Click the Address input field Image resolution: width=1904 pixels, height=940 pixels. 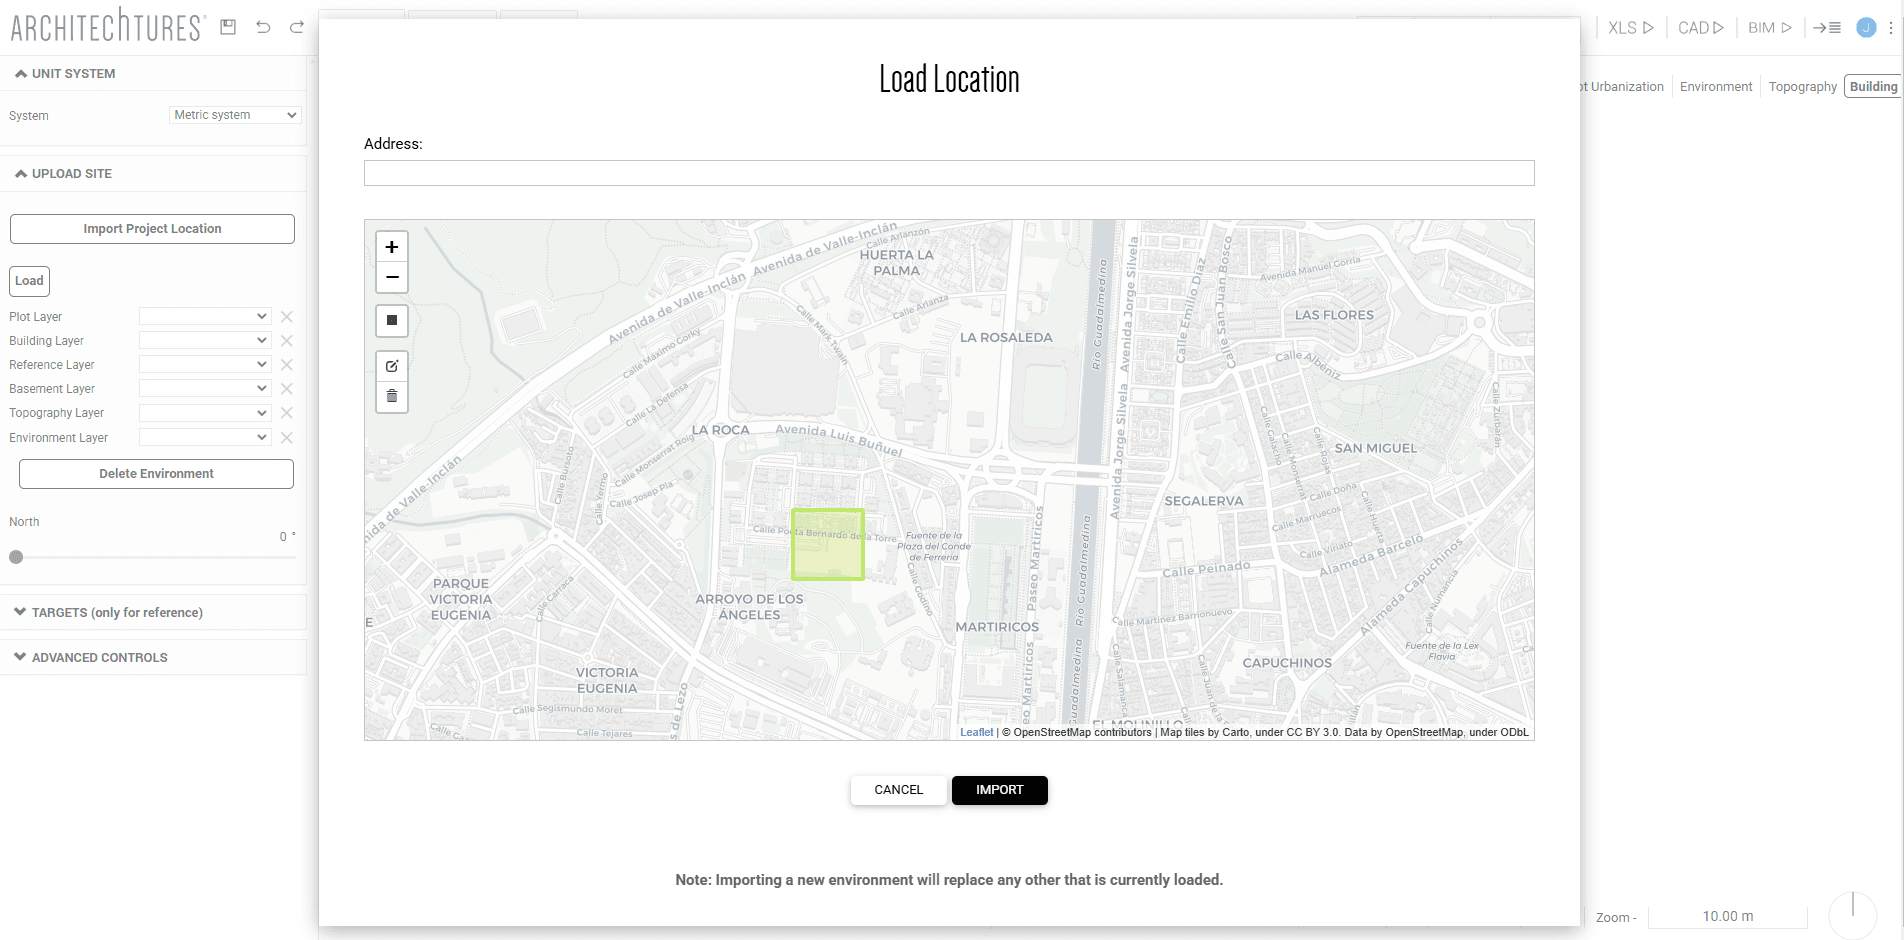point(948,172)
